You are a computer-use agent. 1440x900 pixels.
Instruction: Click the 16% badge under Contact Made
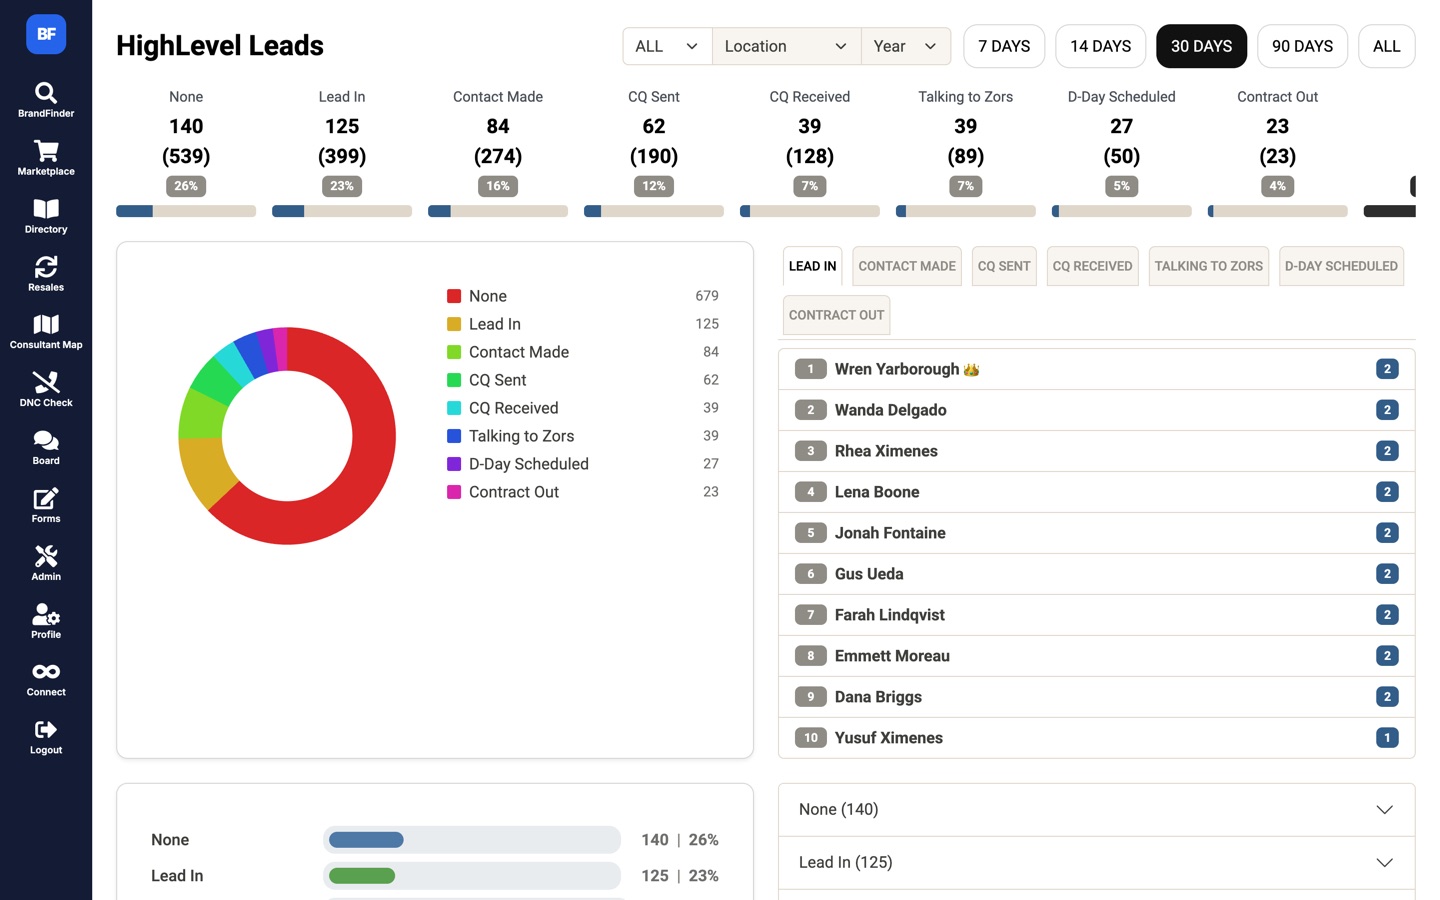click(x=498, y=186)
